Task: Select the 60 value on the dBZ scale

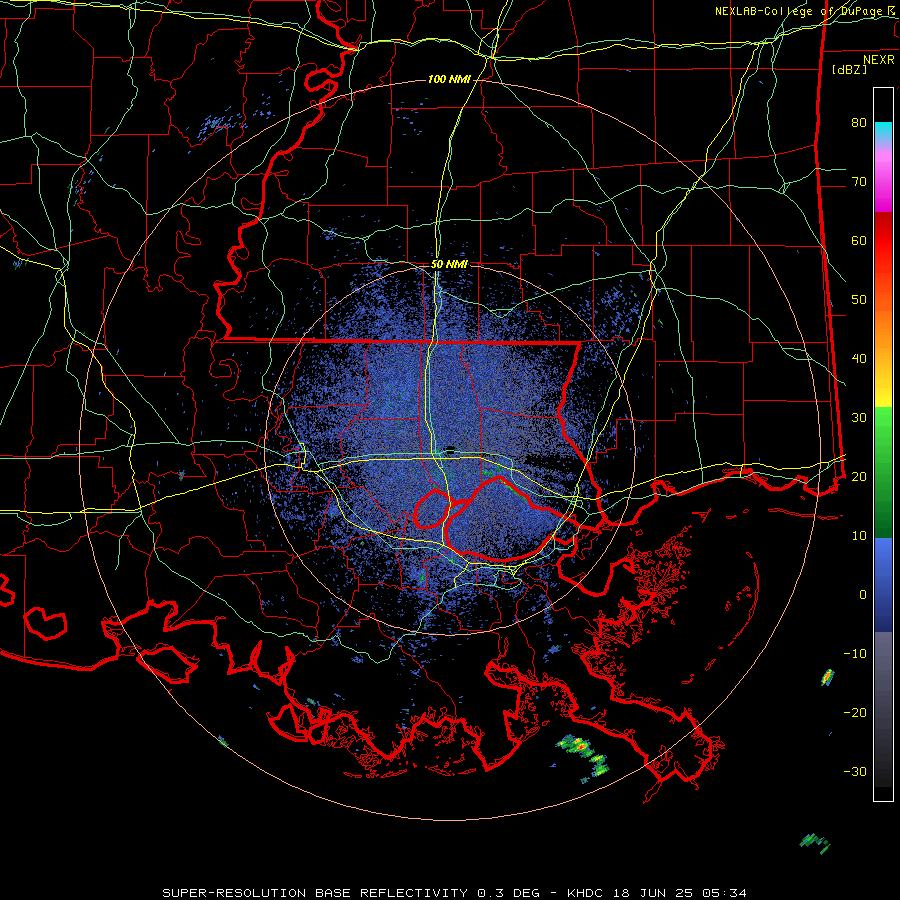Action: pos(859,241)
